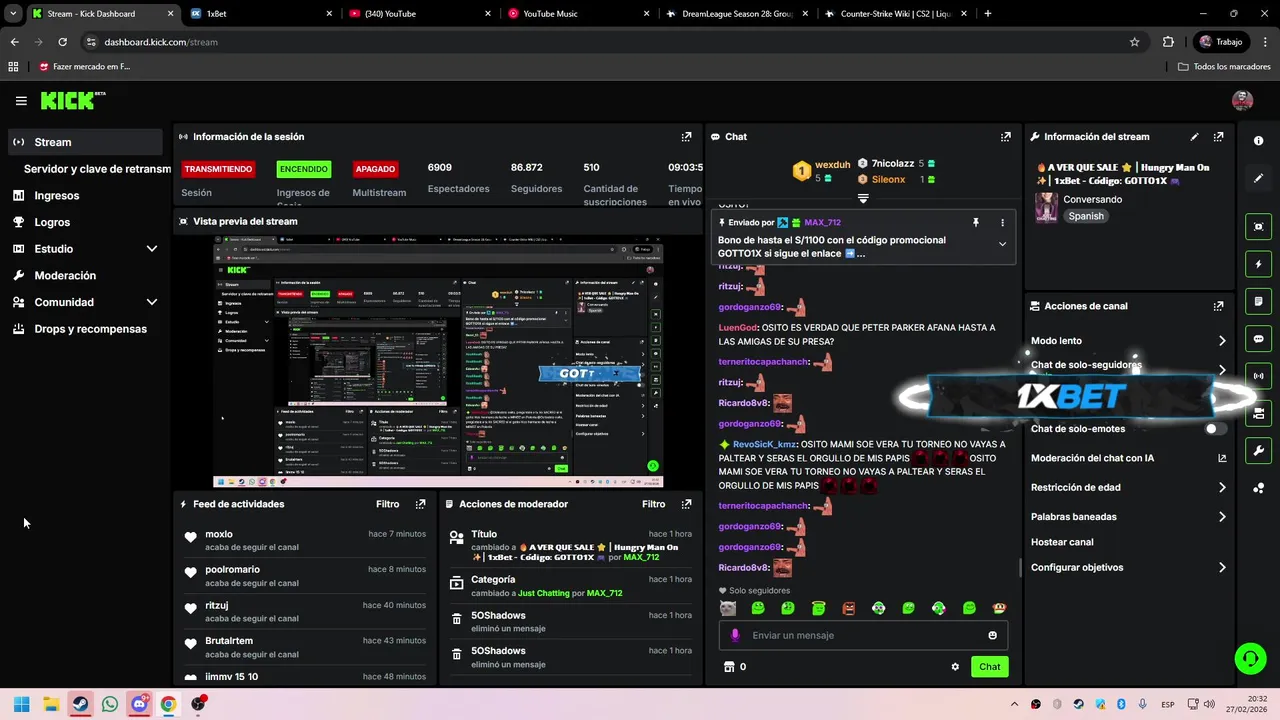Pop out the Información del stream panel
The width and height of the screenshot is (1280, 720).
[x=1218, y=137]
